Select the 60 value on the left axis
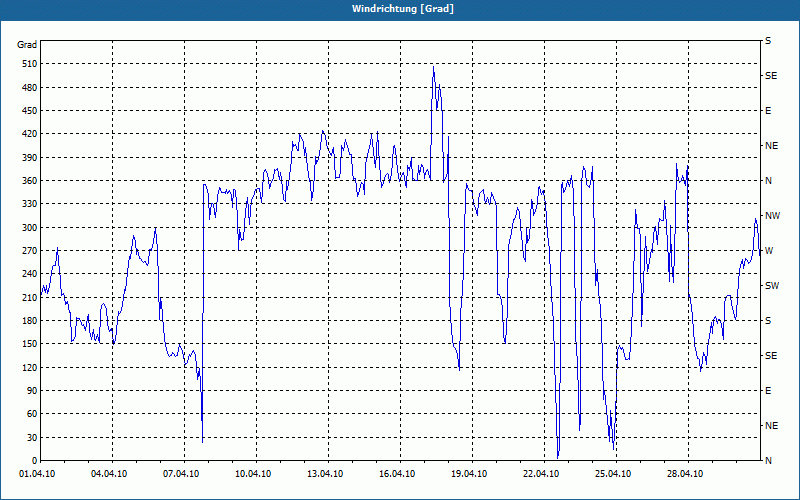Screen dimensions: 800x500 click(32, 414)
